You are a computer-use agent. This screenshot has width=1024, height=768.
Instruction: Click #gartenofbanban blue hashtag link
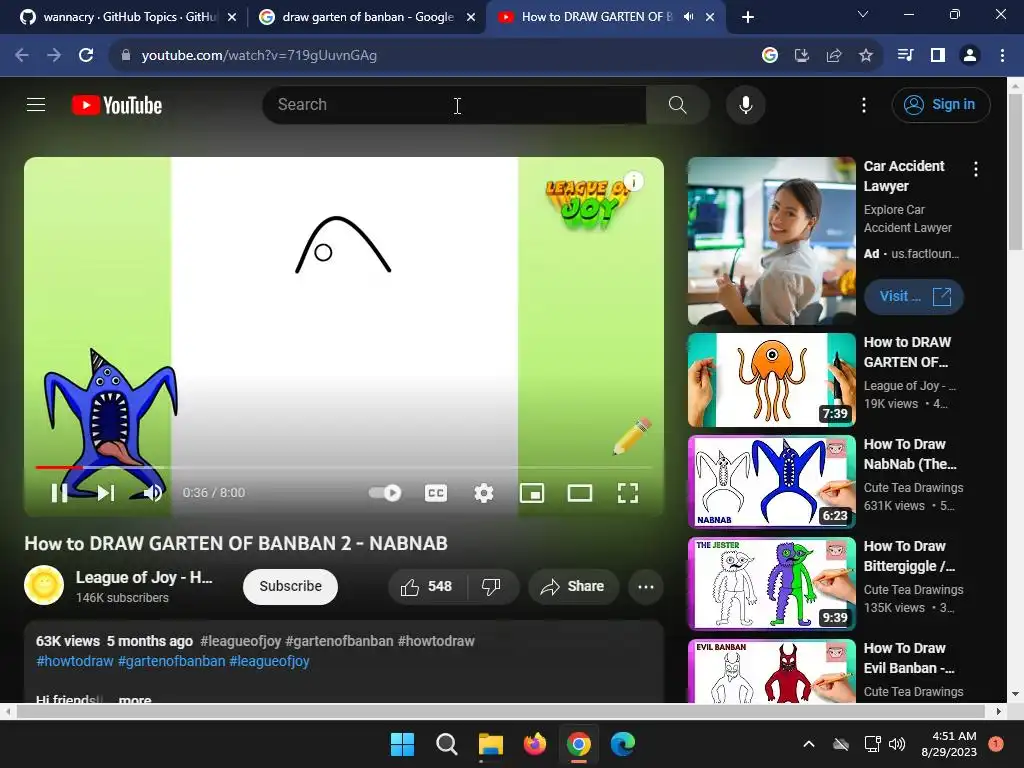click(x=171, y=661)
